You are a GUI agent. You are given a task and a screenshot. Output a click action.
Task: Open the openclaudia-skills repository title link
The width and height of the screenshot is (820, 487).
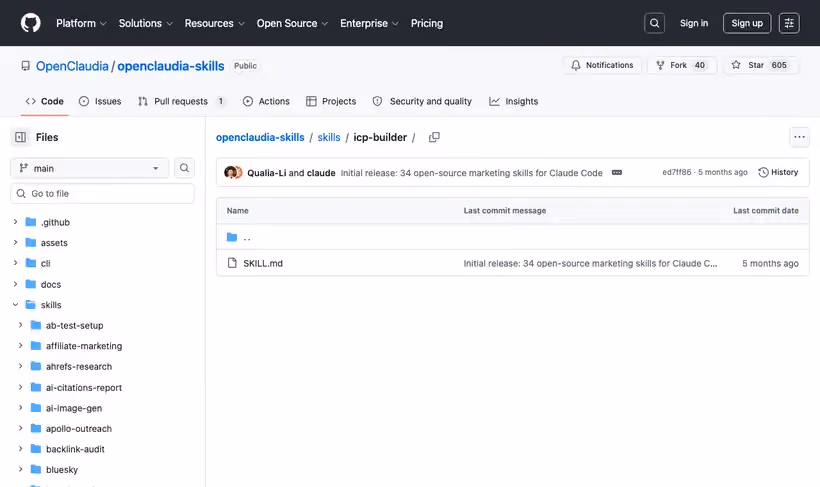click(170, 66)
